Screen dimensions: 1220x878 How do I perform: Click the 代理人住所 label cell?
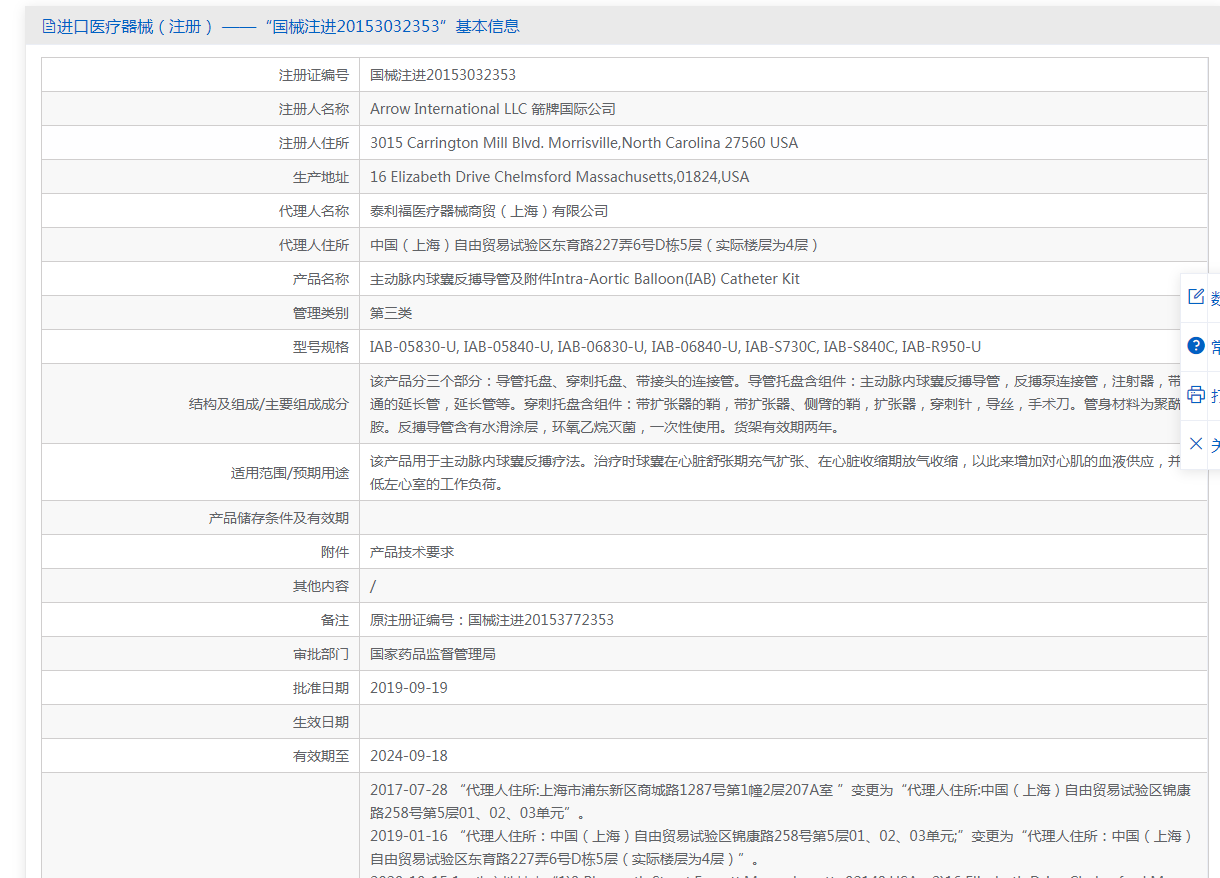click(200, 245)
